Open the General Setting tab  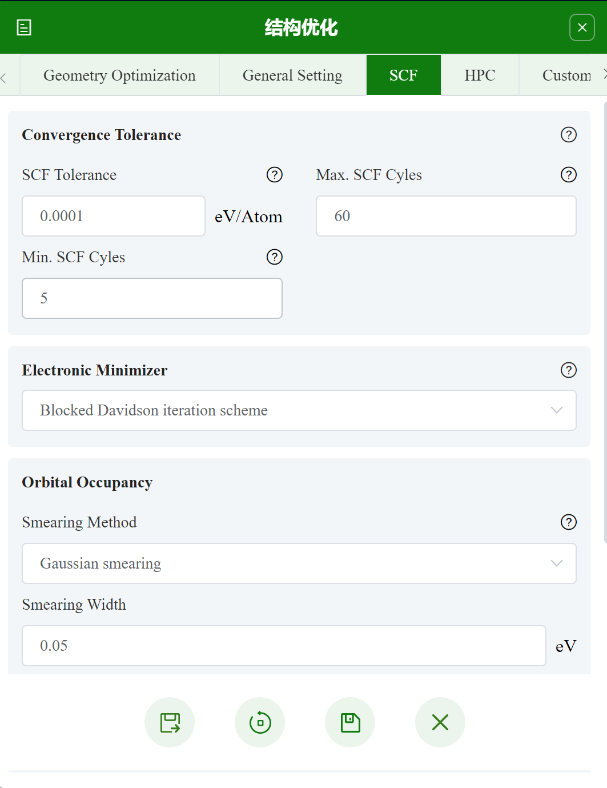point(292,75)
